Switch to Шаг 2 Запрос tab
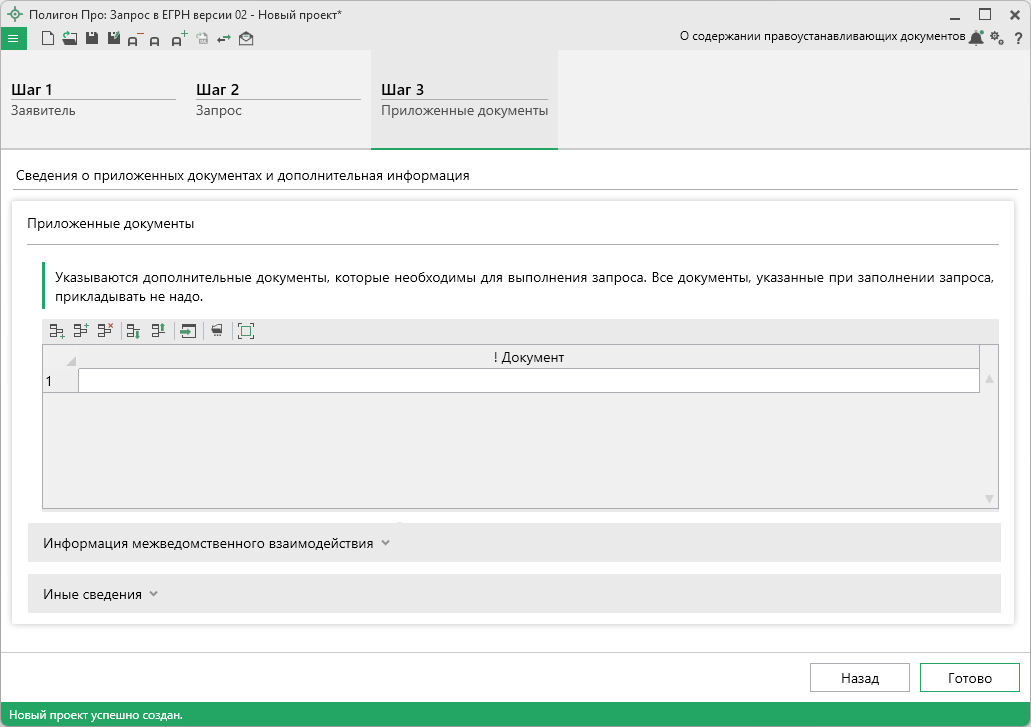 click(x=278, y=99)
